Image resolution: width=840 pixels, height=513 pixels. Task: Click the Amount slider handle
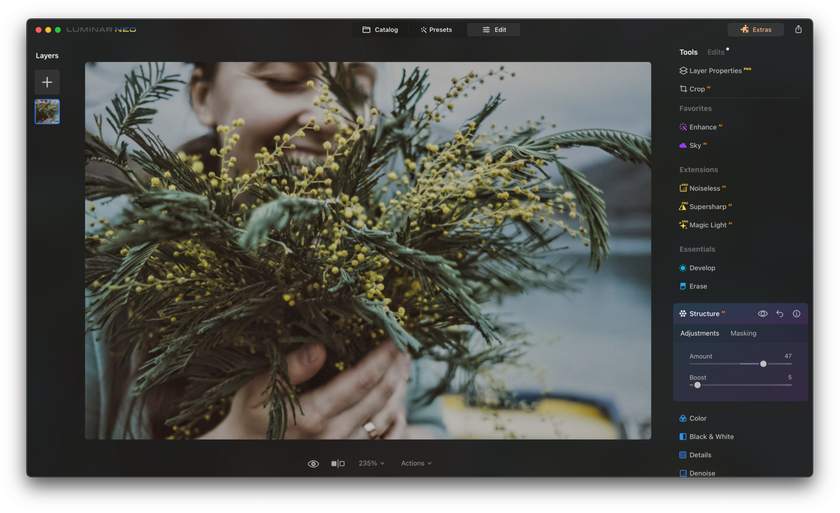(x=763, y=364)
